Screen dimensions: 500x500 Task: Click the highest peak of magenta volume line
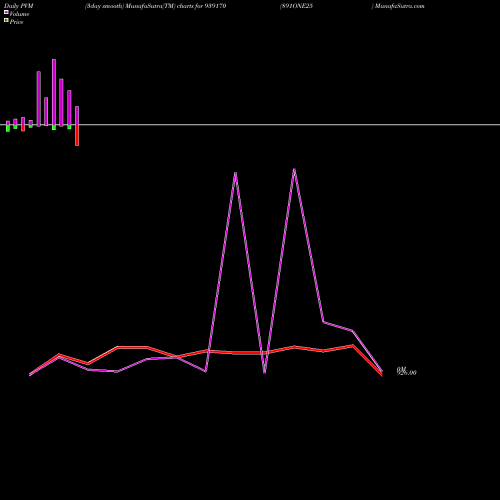click(294, 169)
